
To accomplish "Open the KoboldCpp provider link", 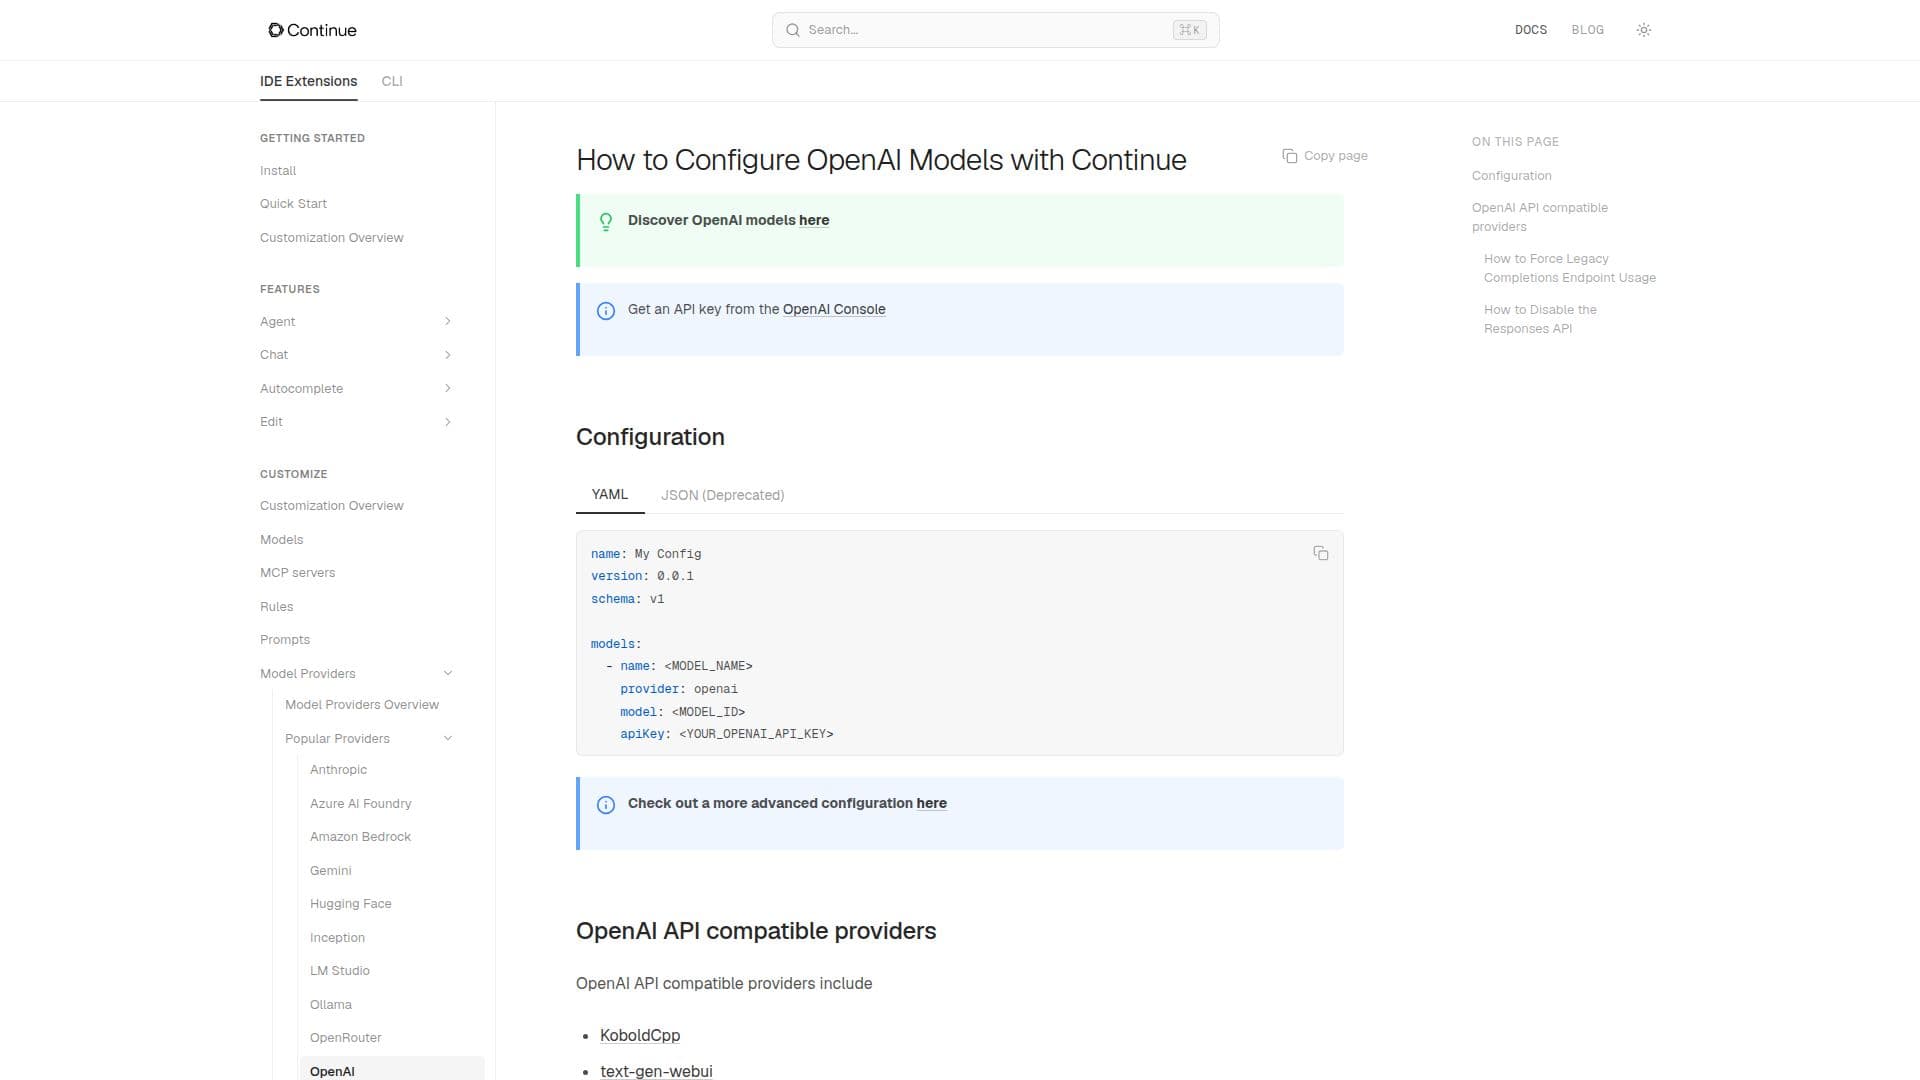I will pos(640,1035).
